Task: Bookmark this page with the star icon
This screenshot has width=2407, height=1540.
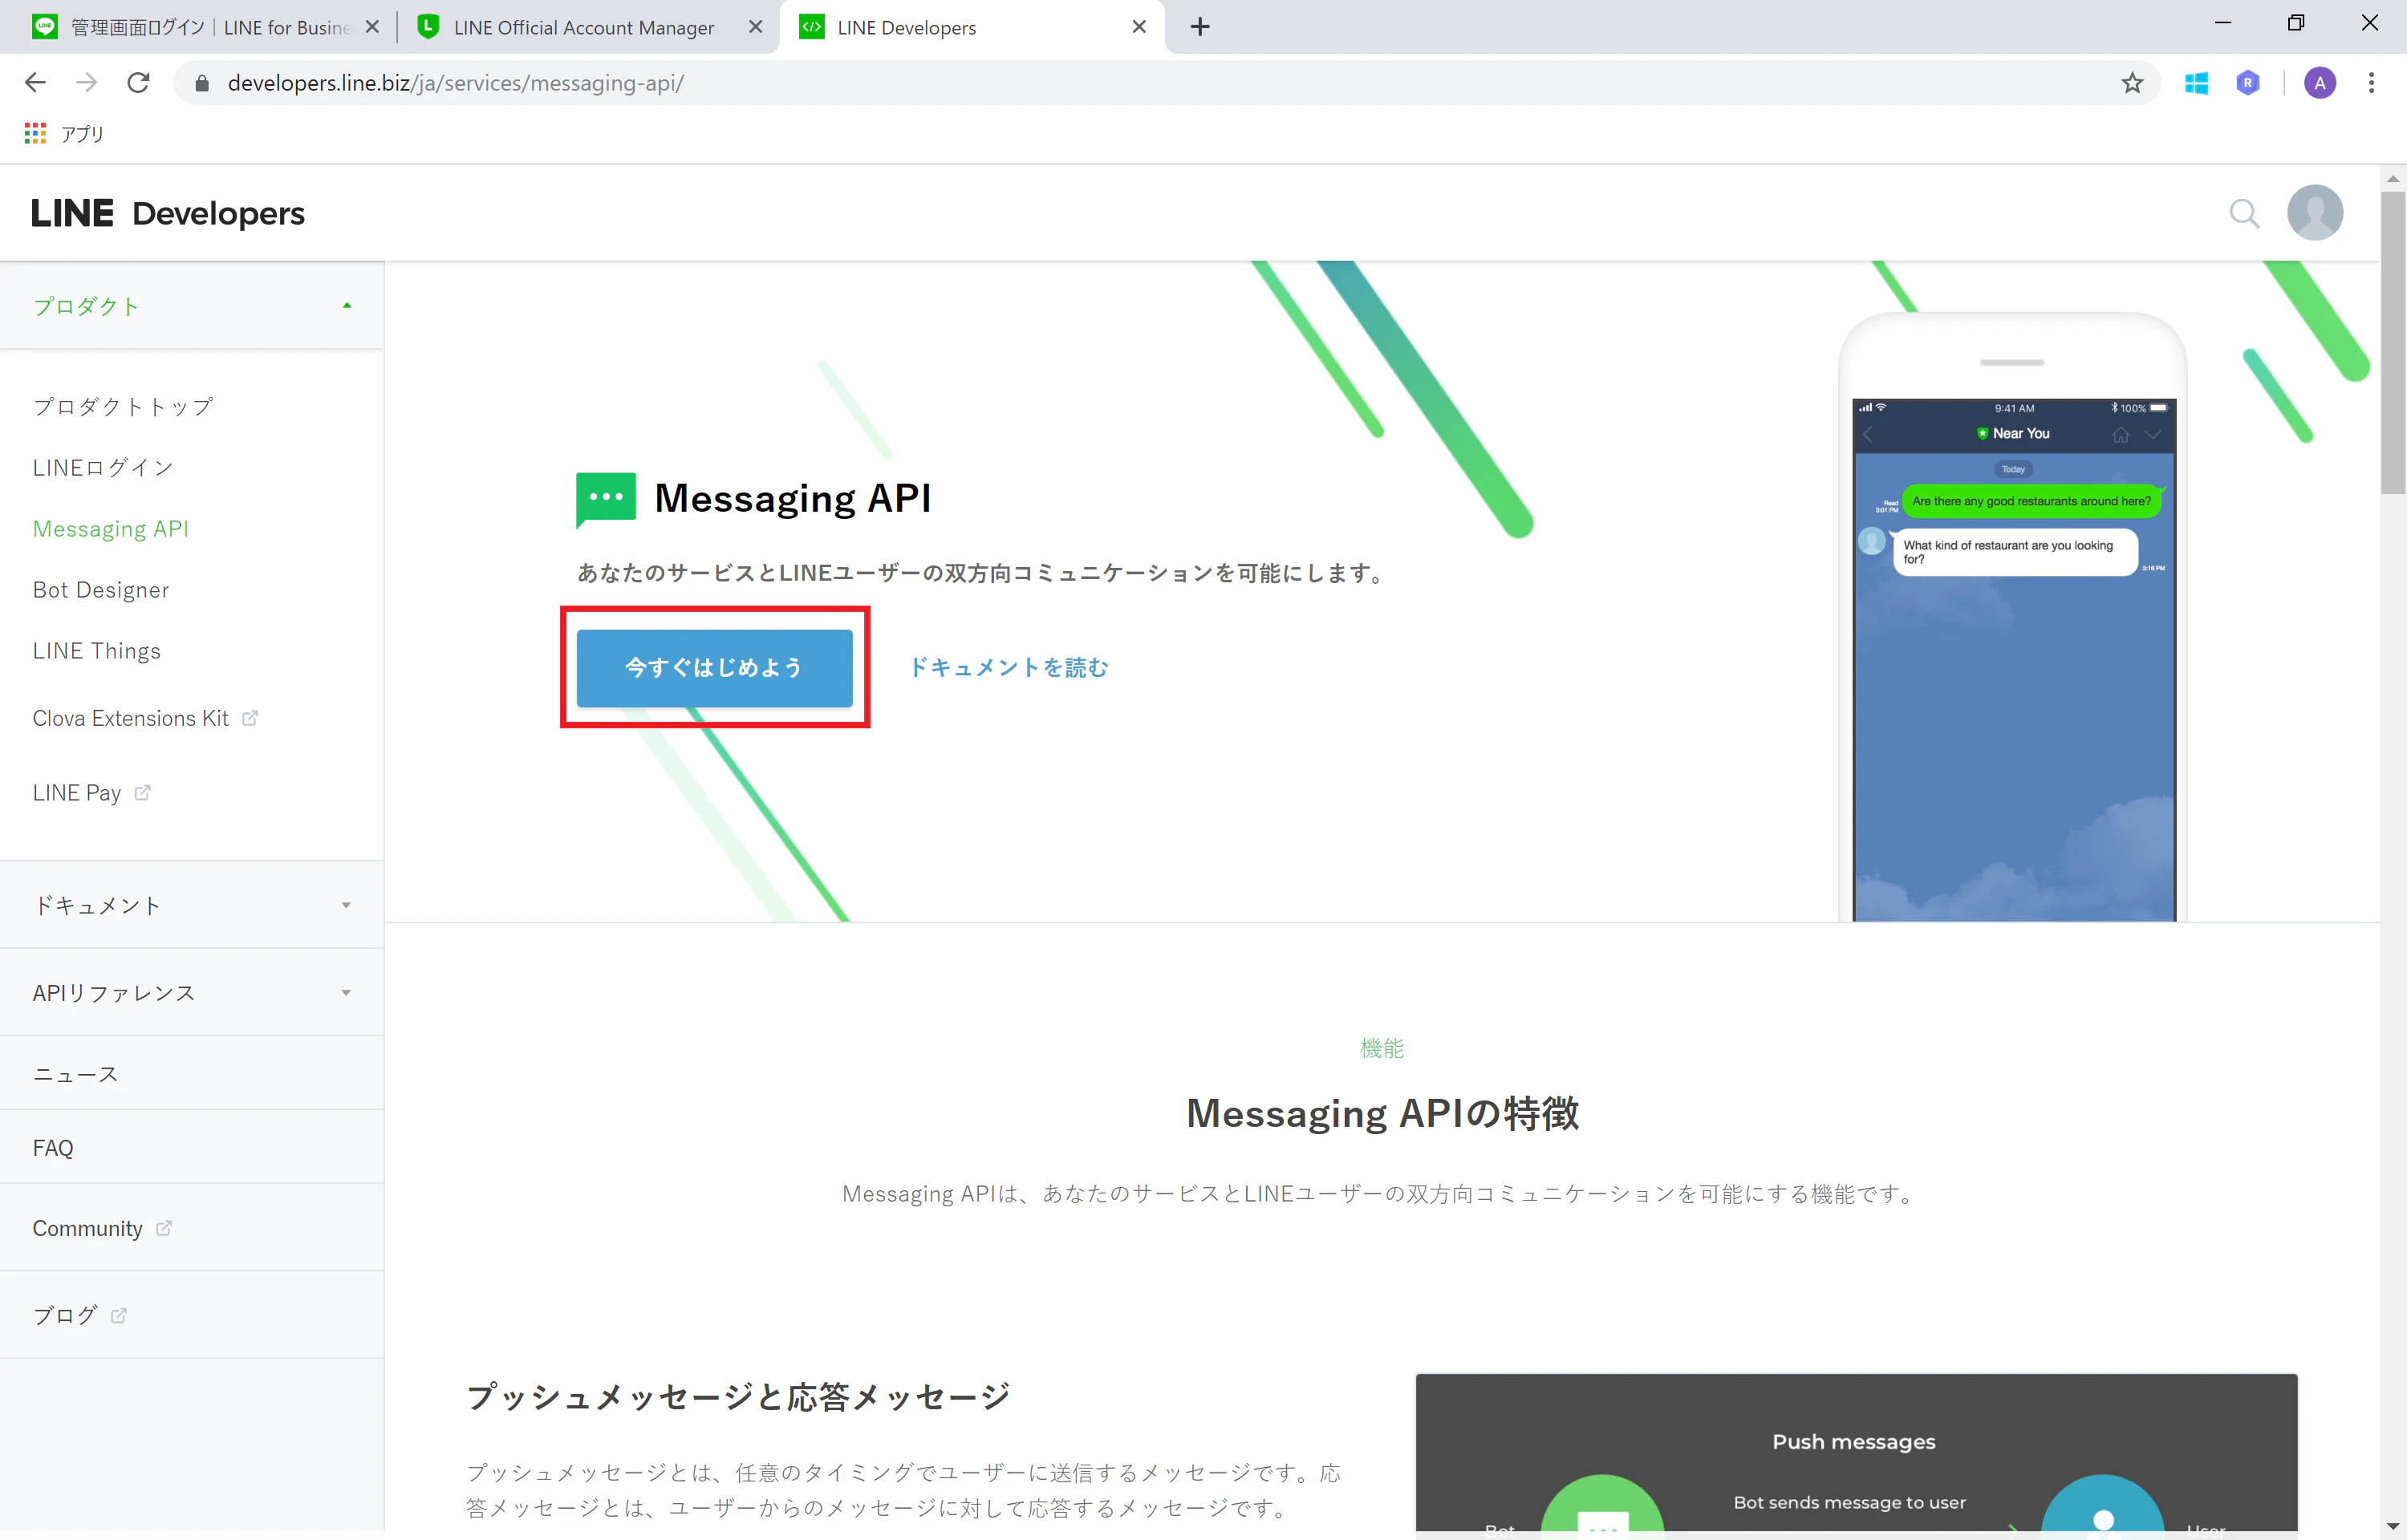Action: click(x=2132, y=83)
